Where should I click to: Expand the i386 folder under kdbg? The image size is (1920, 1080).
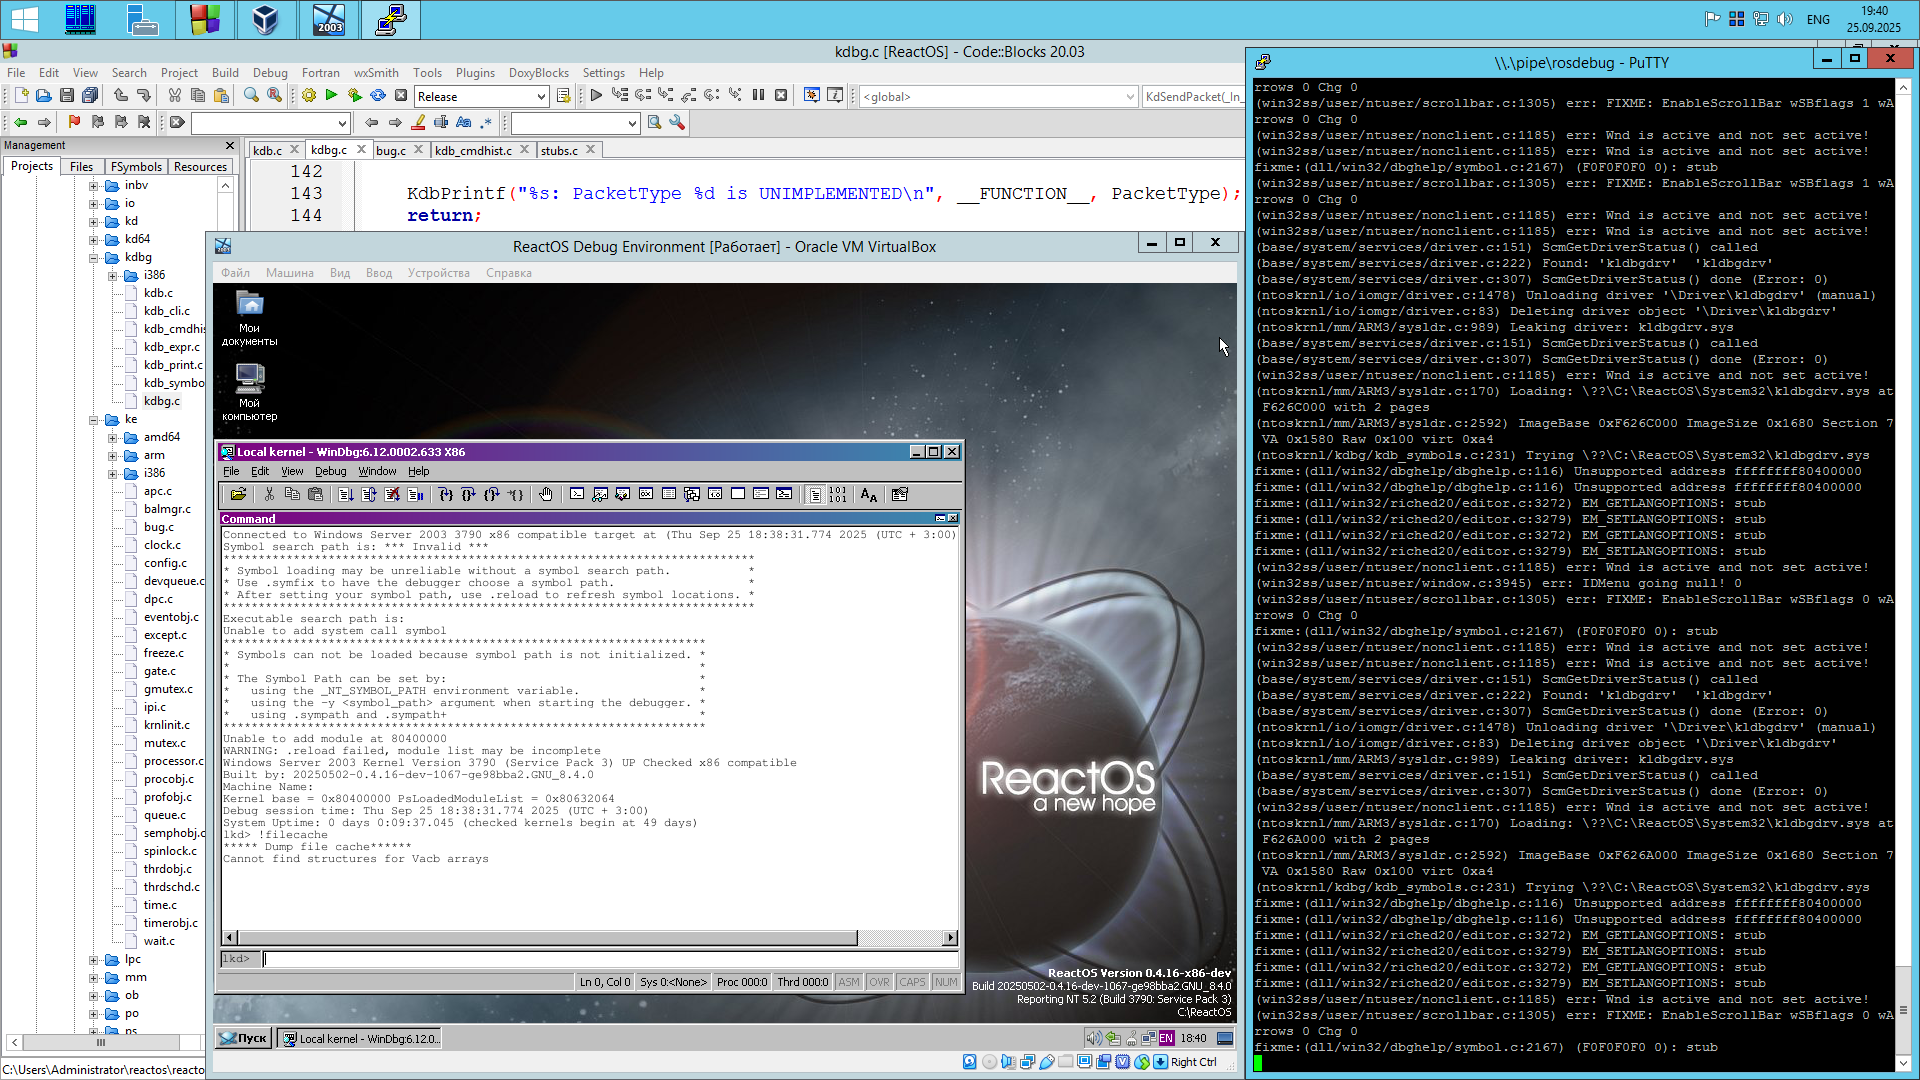pyautogui.click(x=113, y=275)
